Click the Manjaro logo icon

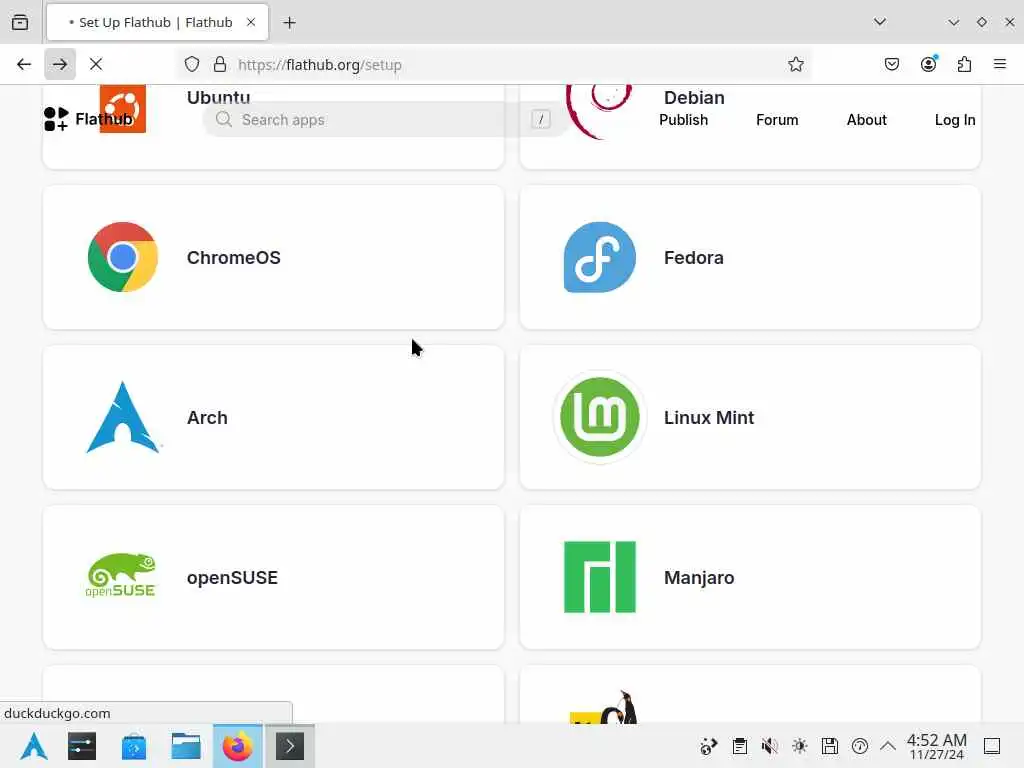pos(600,577)
